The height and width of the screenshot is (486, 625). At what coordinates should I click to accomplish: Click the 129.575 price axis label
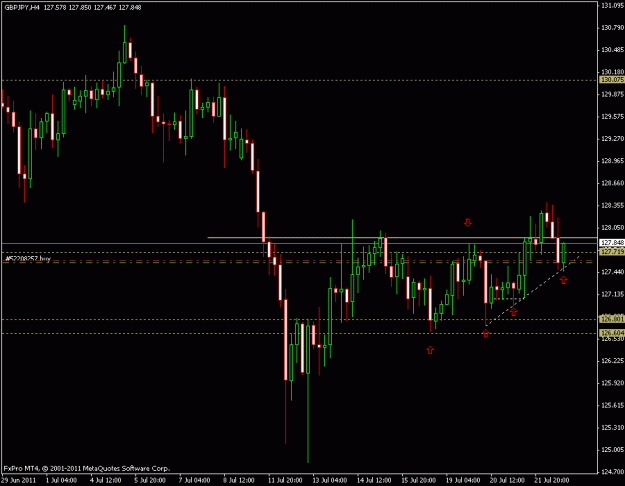612,117
